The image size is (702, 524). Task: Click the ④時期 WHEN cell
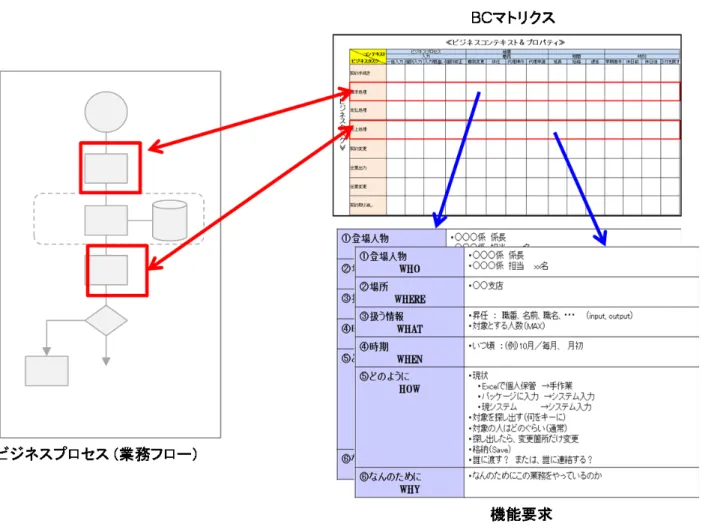tap(410, 352)
